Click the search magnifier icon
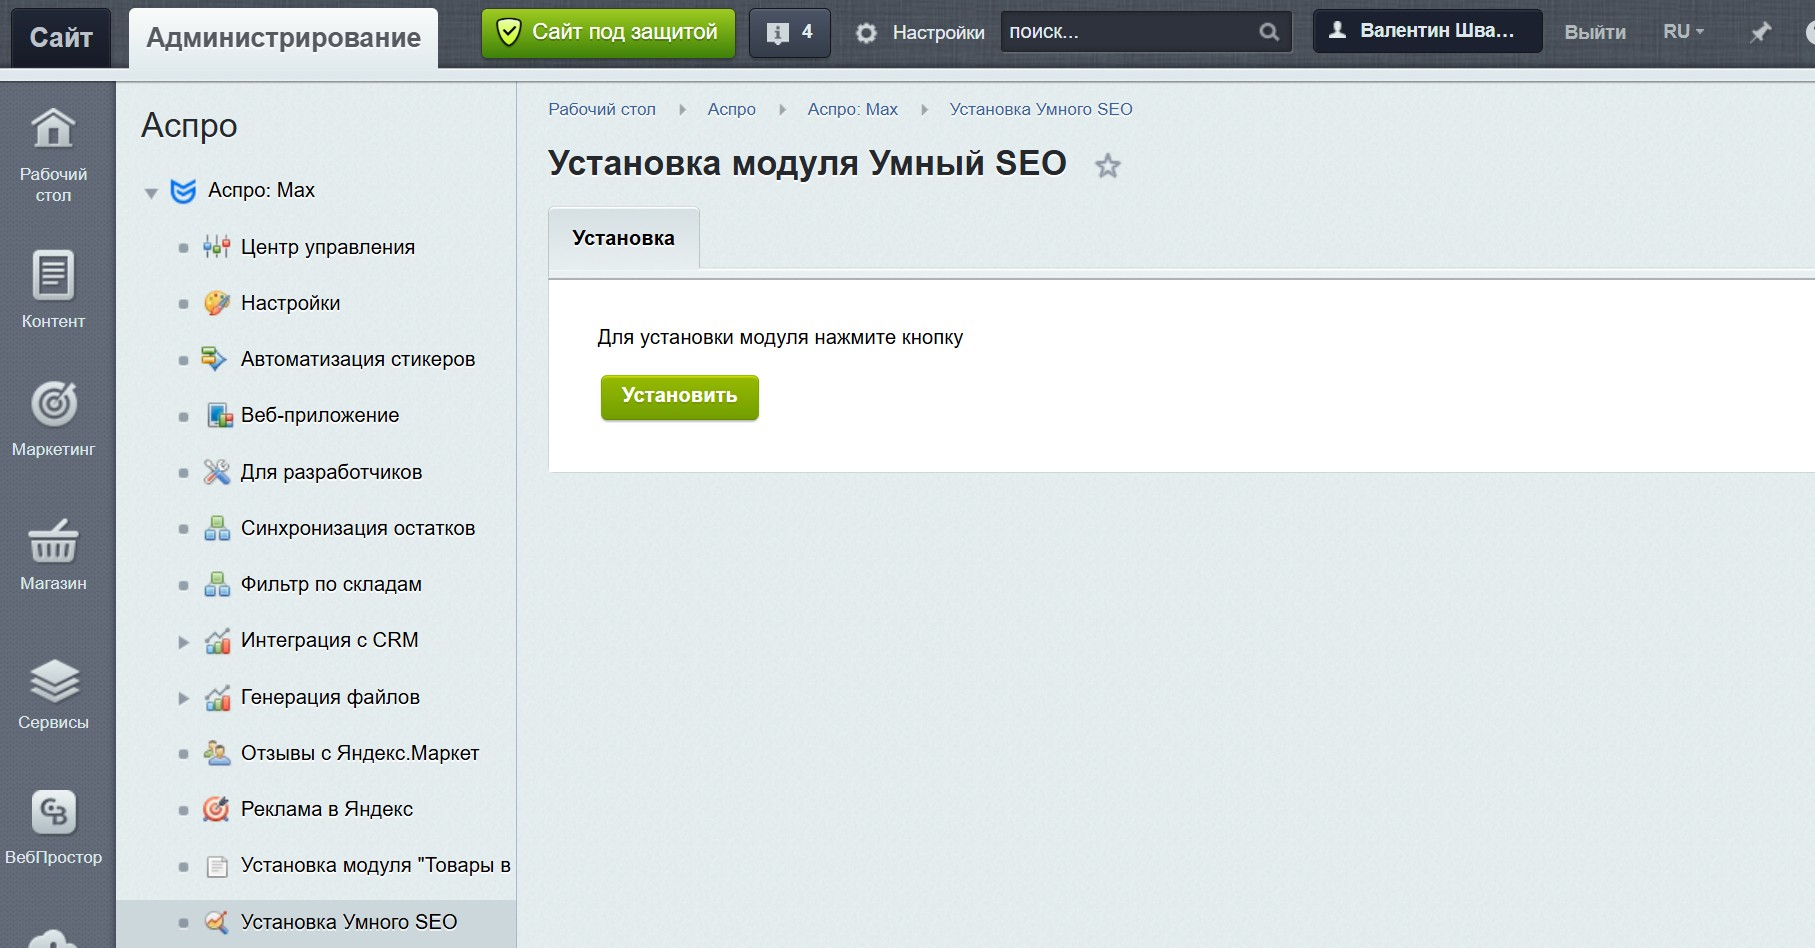Viewport: 1815px width, 948px height. pyautogui.click(x=1268, y=32)
